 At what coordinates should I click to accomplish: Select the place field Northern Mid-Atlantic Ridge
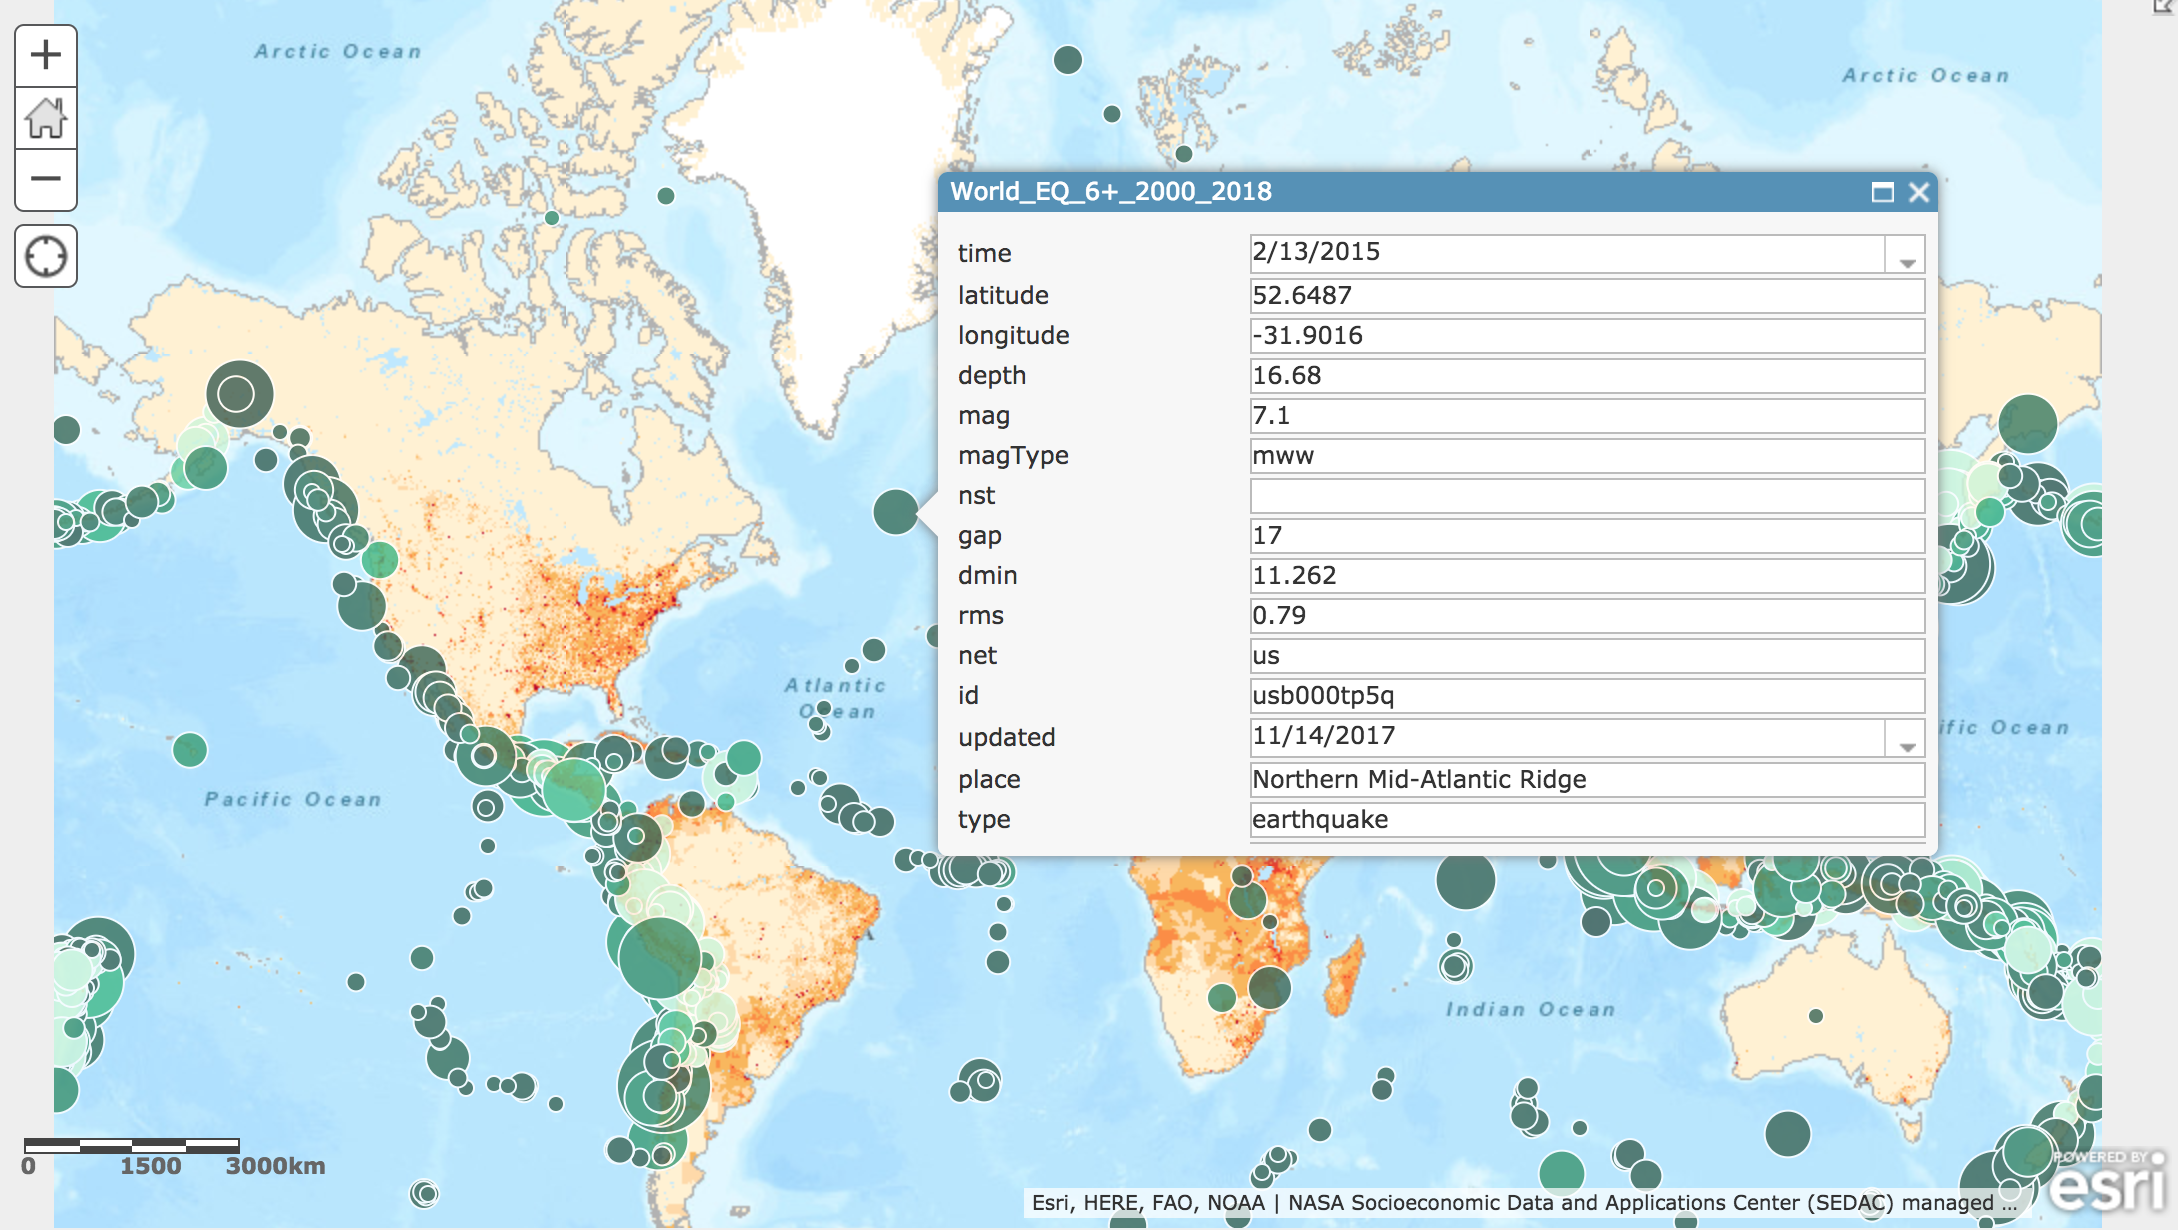point(1586,780)
